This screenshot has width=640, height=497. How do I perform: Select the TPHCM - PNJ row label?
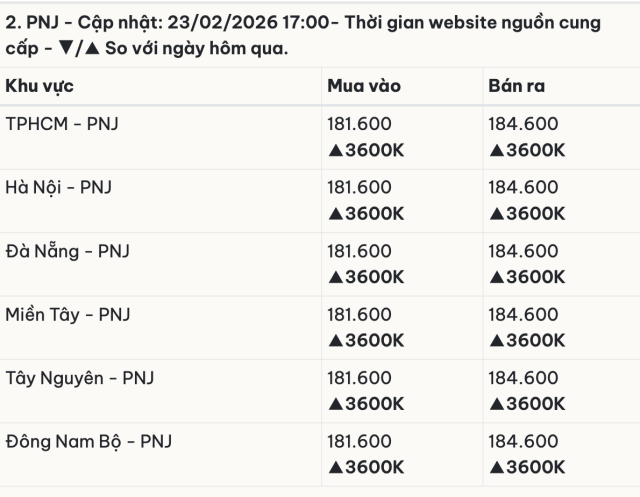click(63, 123)
